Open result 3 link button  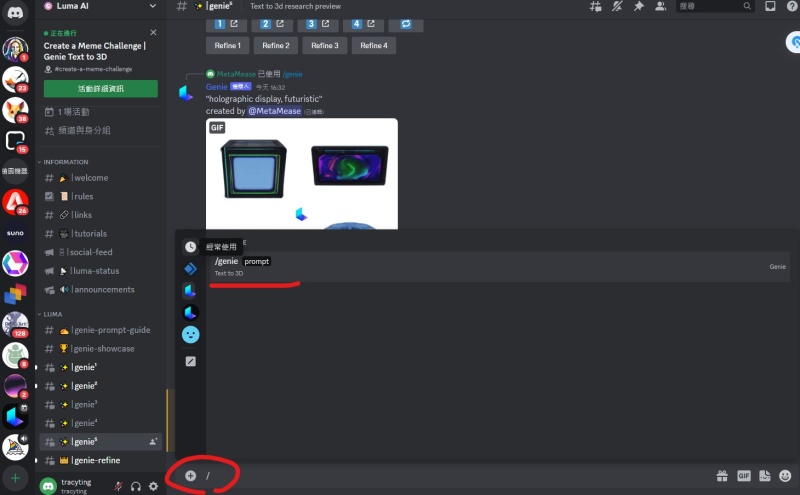318,24
